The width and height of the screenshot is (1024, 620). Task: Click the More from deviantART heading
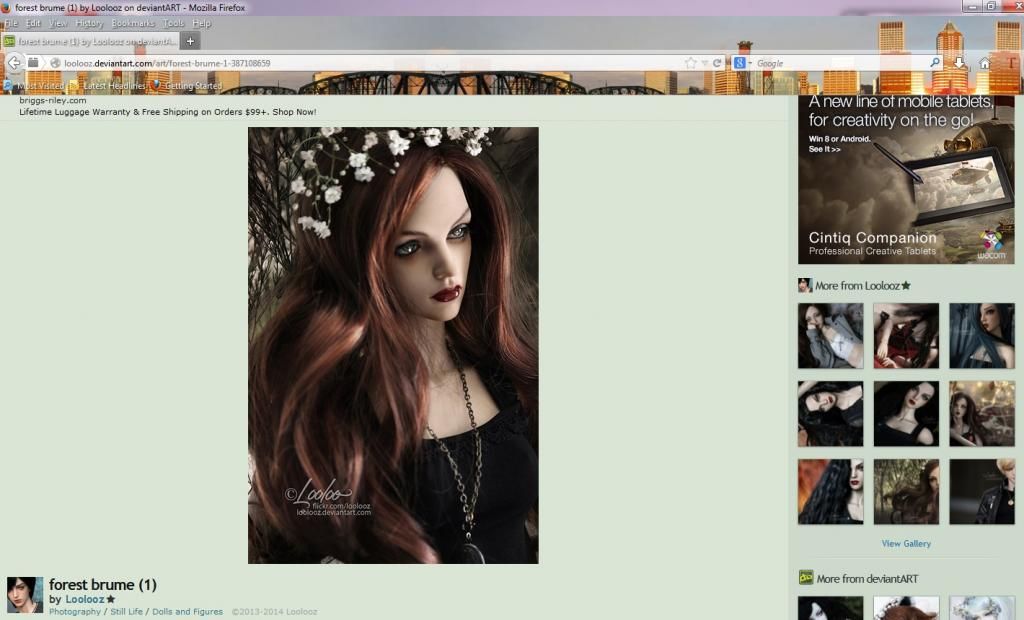(x=867, y=579)
